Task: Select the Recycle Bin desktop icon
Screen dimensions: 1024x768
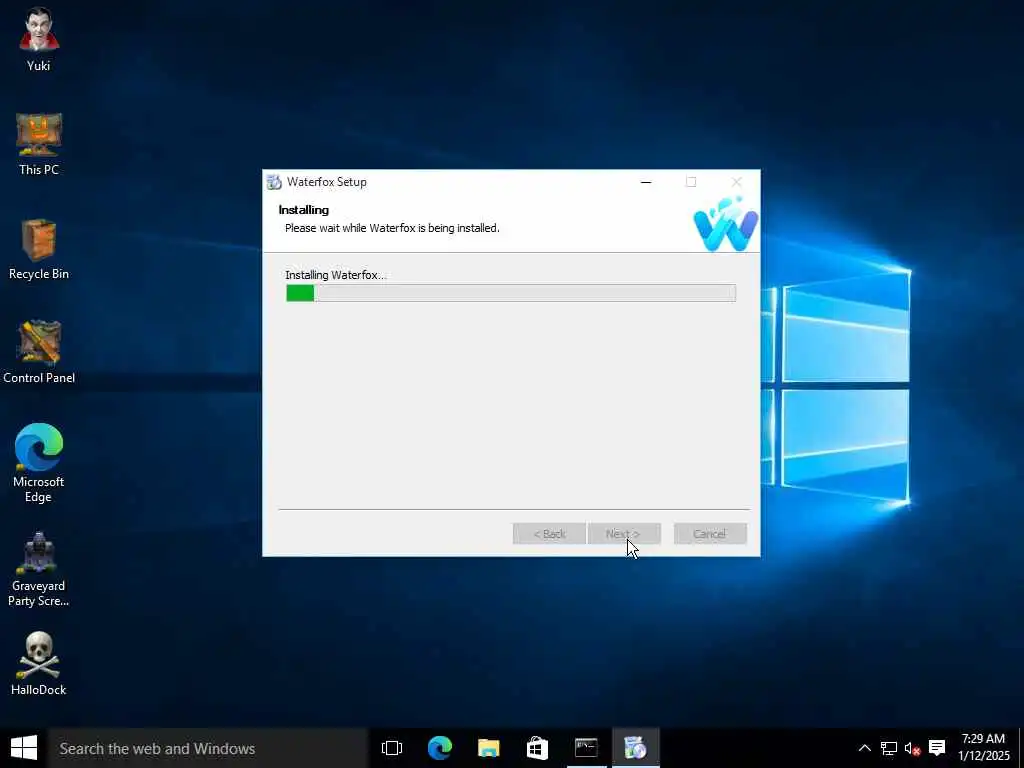Action: click(39, 249)
